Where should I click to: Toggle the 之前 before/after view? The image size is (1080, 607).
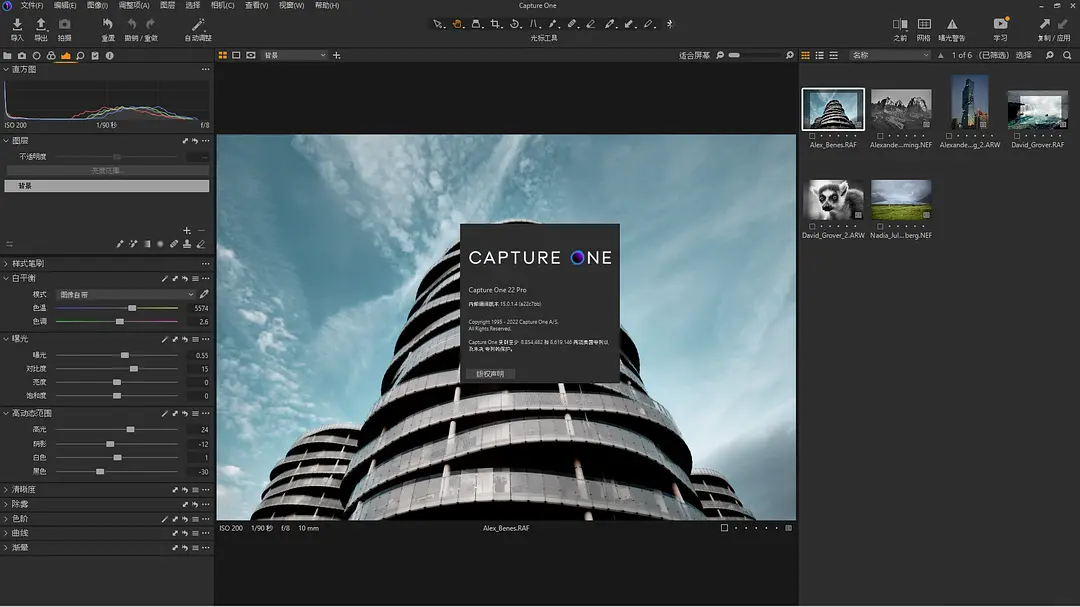coord(900,24)
